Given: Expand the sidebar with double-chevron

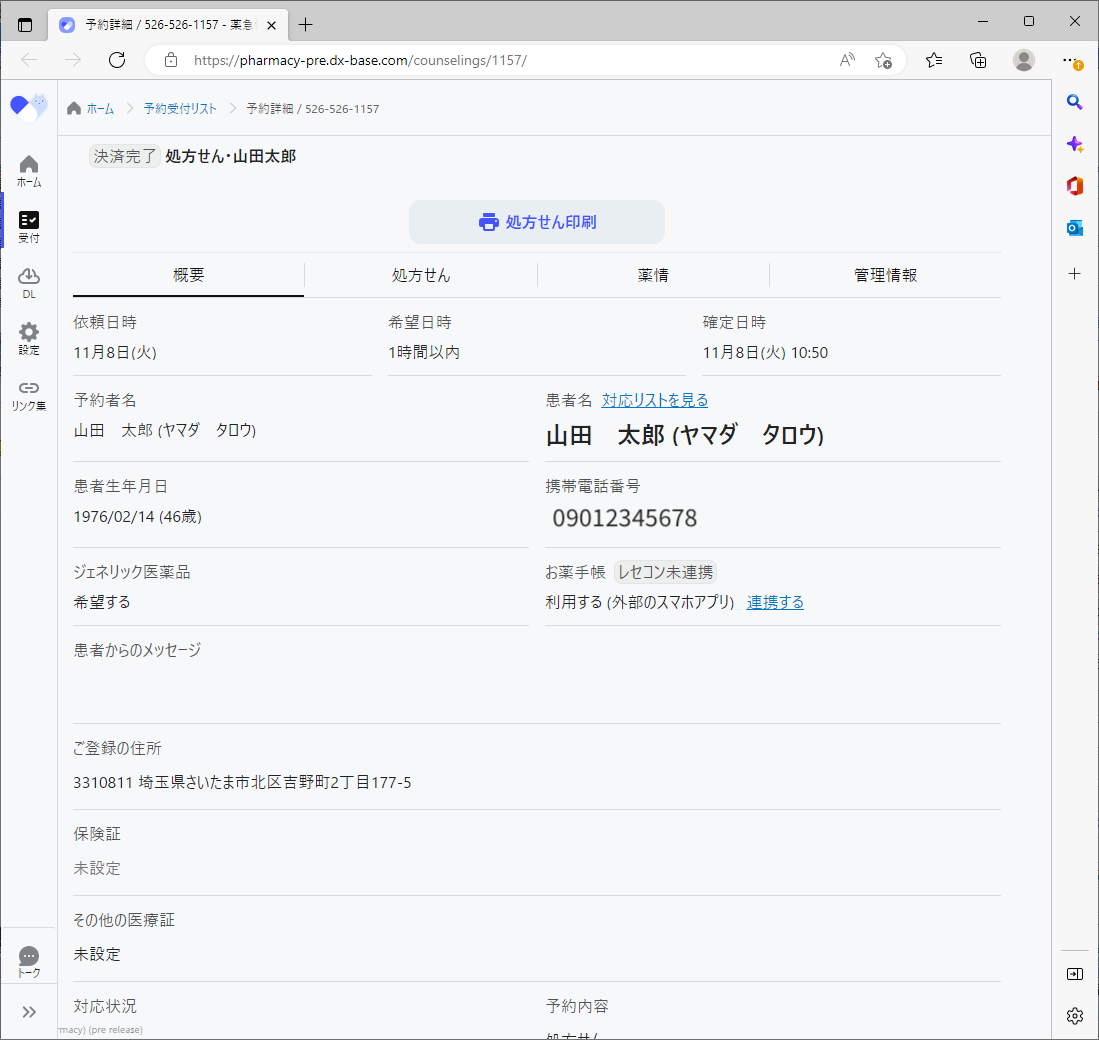Looking at the screenshot, I should point(29,1011).
